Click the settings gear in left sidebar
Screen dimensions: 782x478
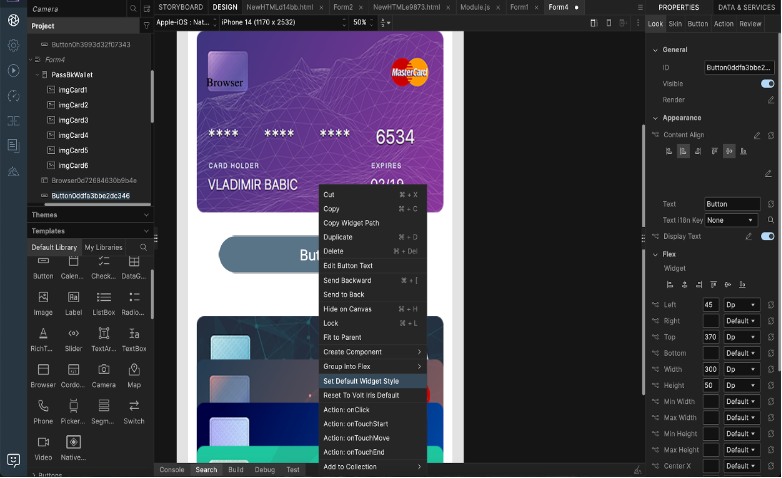point(13,45)
